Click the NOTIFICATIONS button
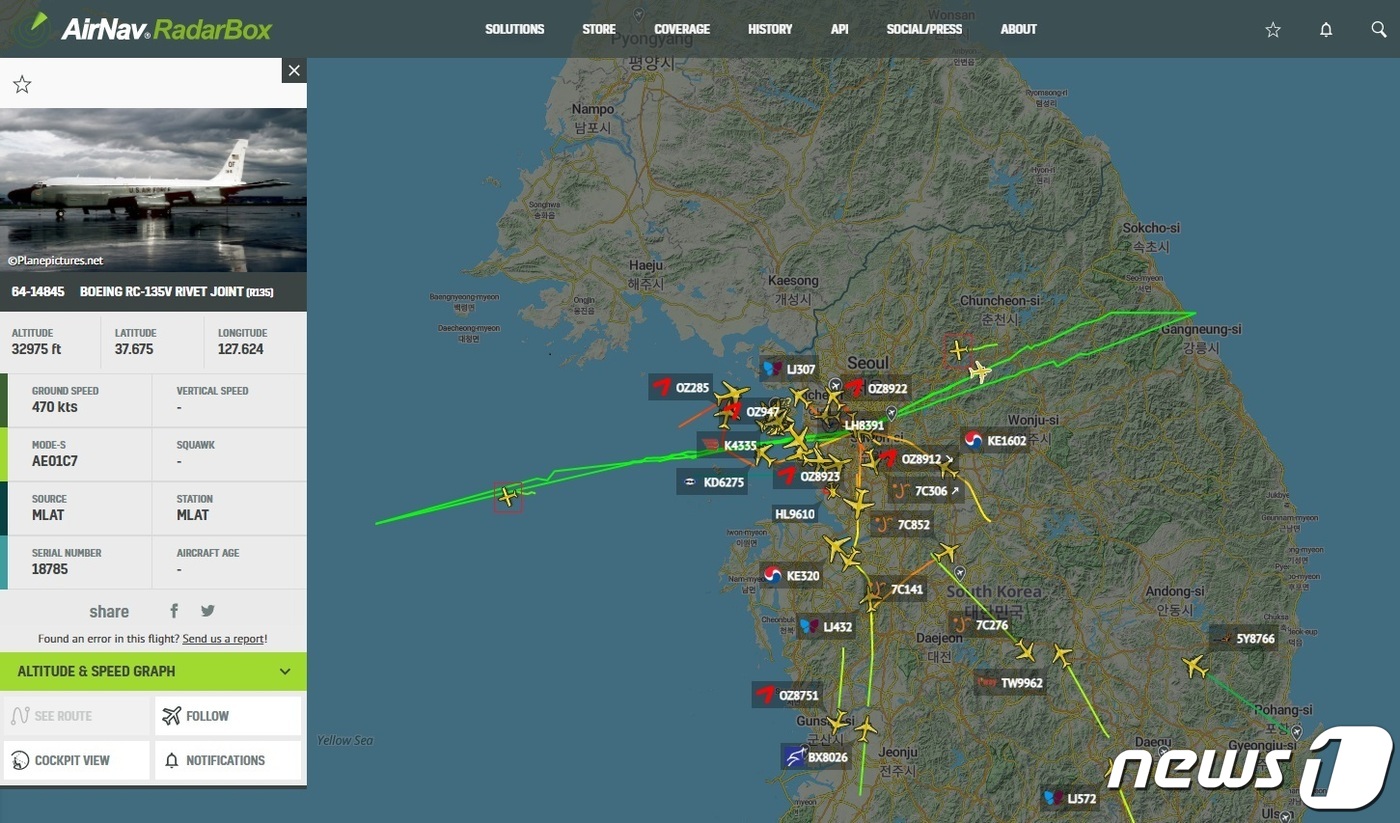 pyautogui.click(x=228, y=760)
